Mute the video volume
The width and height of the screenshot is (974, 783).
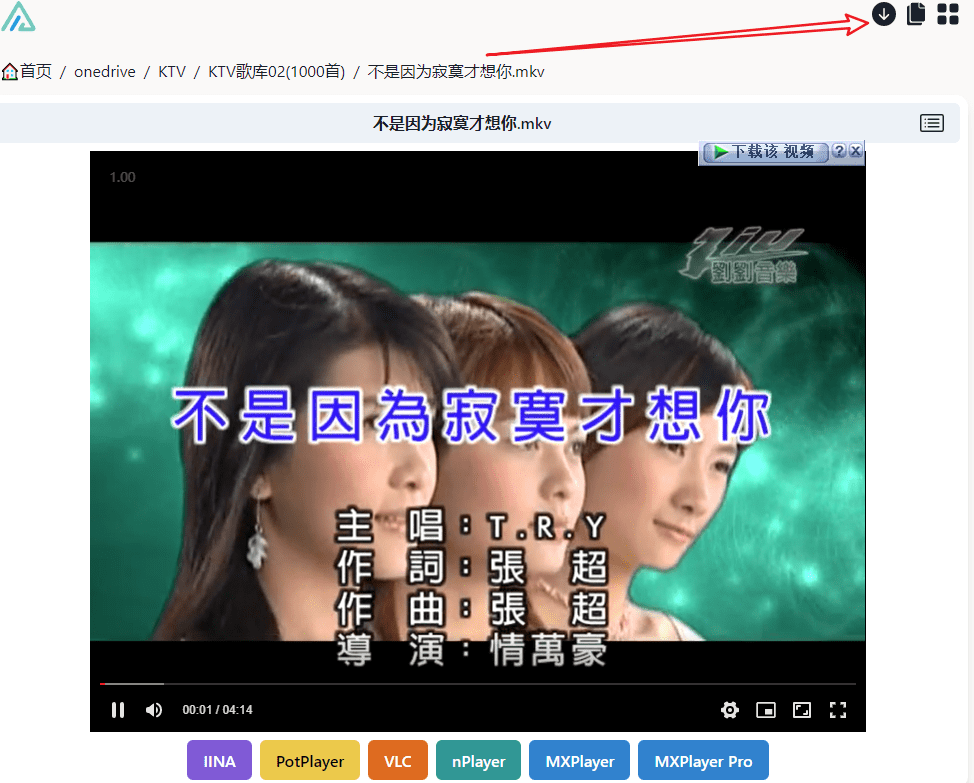(154, 710)
